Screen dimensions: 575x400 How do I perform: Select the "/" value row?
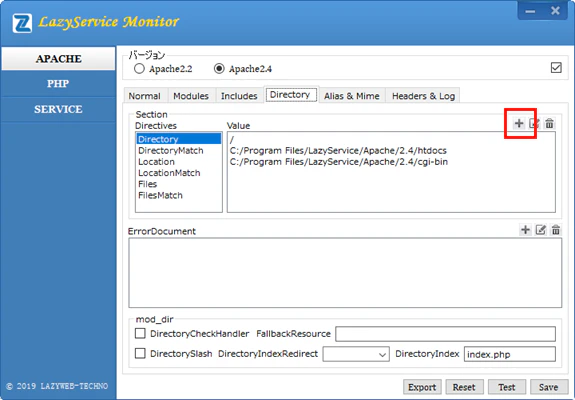click(x=391, y=139)
